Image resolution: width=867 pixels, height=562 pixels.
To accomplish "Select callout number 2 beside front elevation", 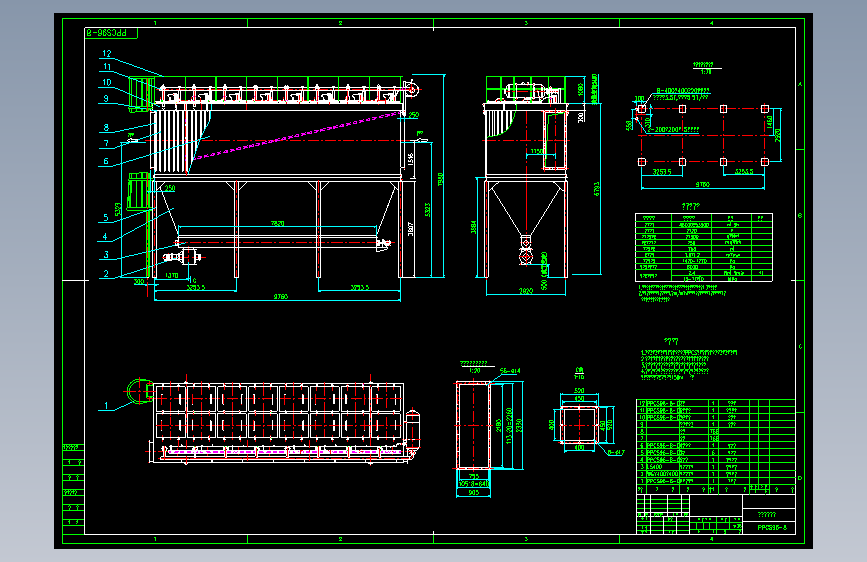I will pos(106,273).
